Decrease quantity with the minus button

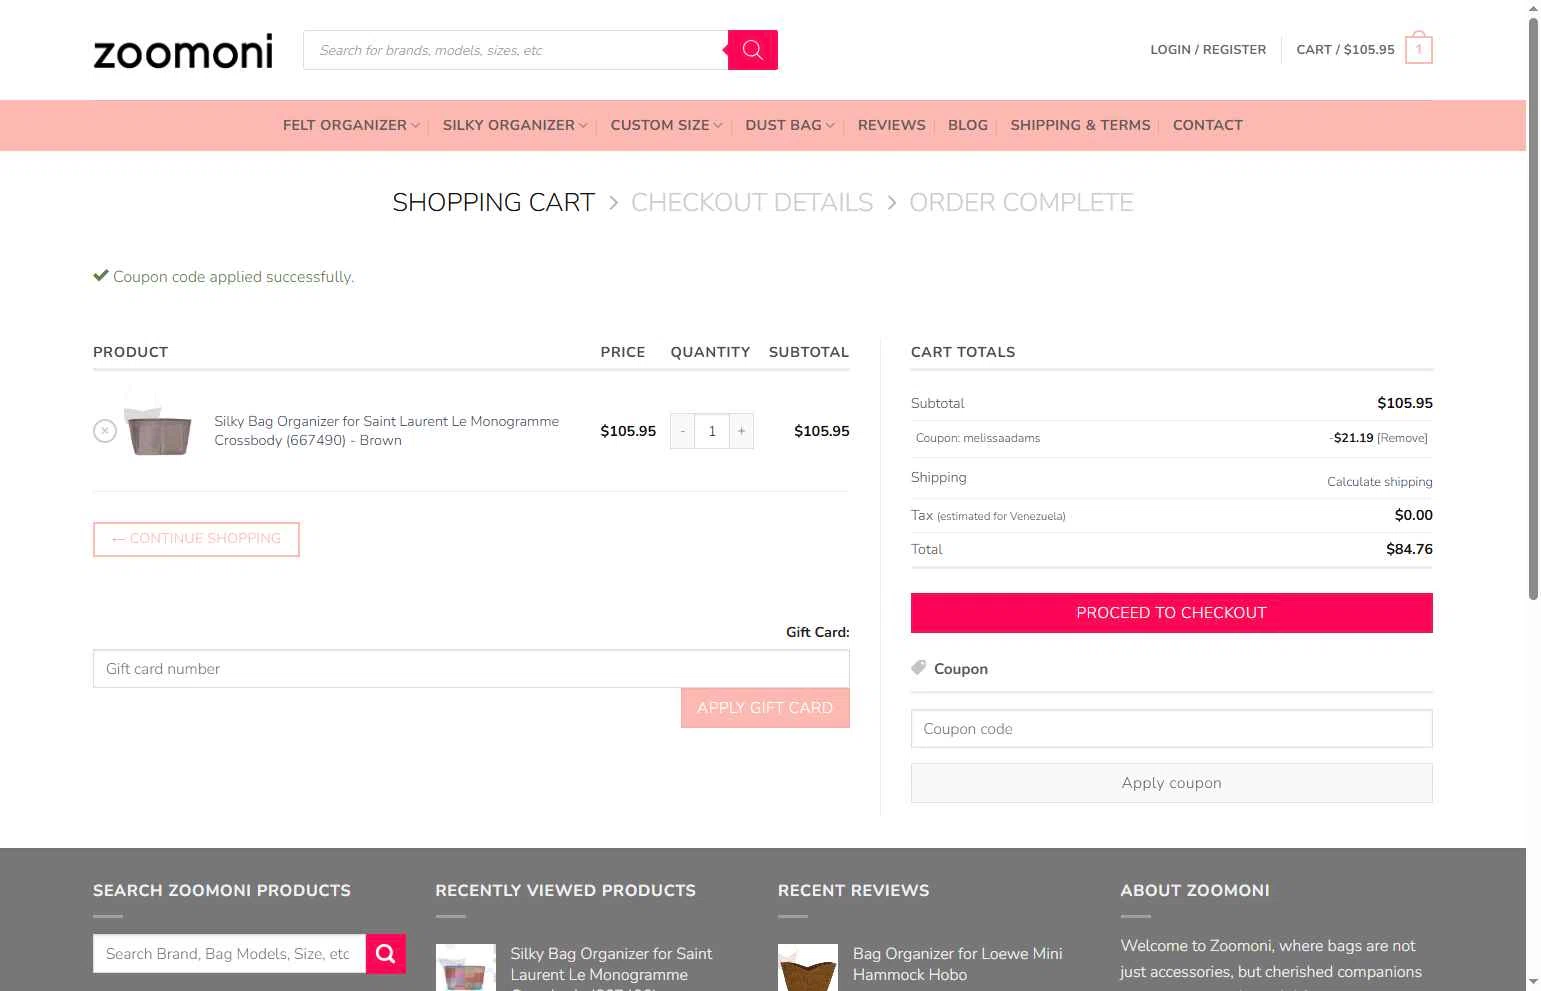(682, 431)
